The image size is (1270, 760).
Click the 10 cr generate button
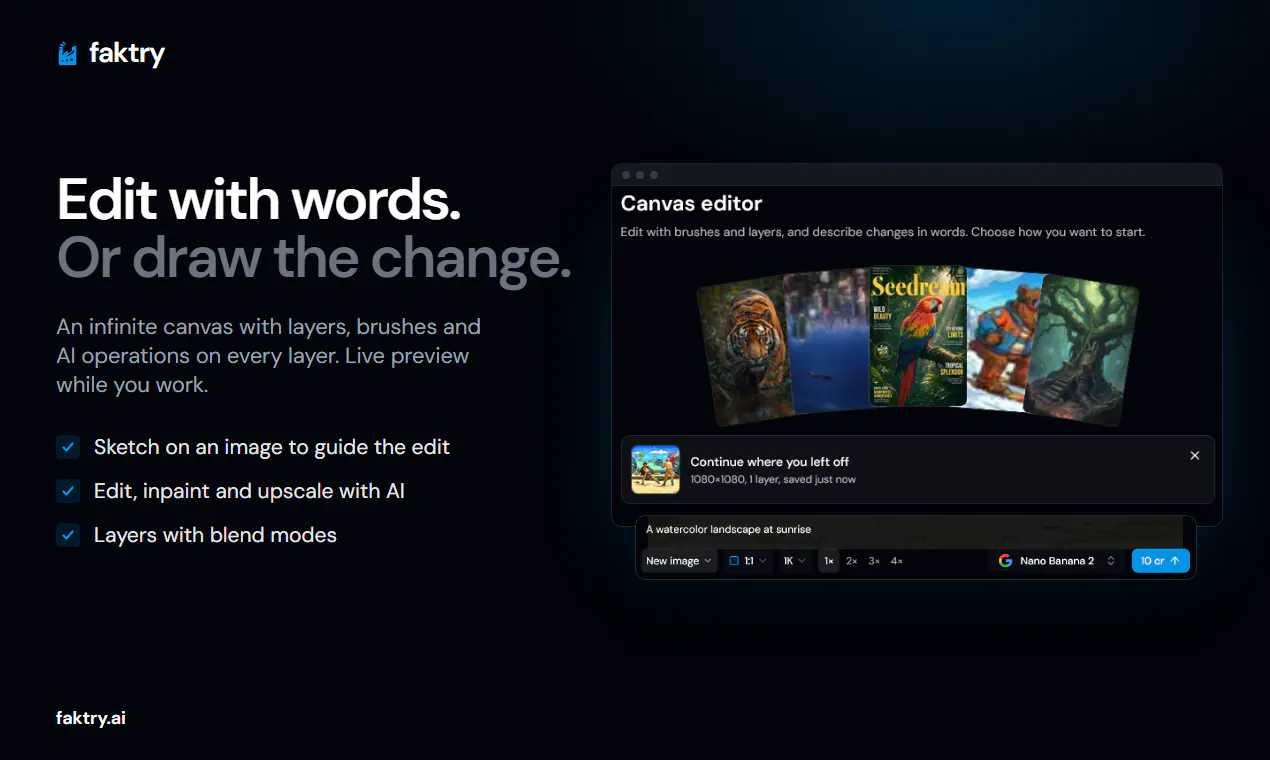point(1160,561)
